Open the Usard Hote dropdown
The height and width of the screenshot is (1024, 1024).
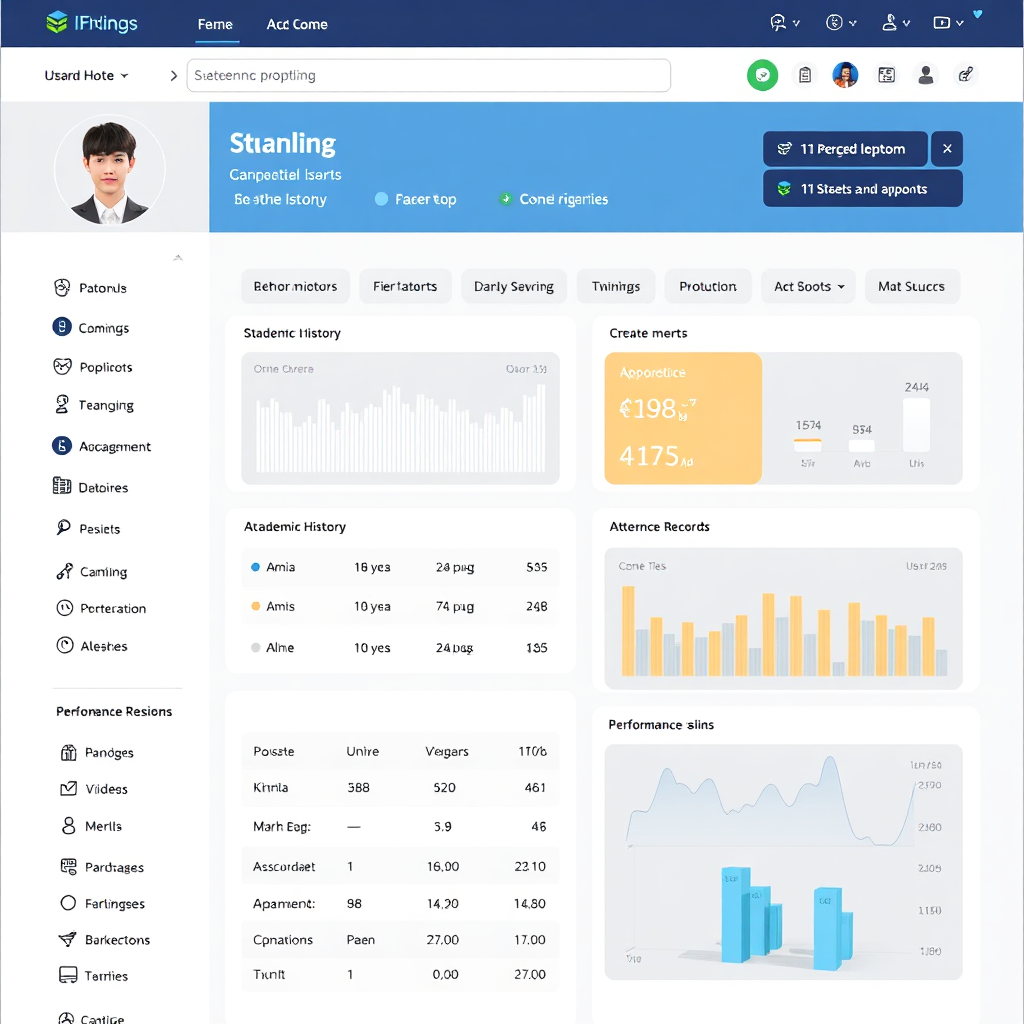(x=86, y=76)
